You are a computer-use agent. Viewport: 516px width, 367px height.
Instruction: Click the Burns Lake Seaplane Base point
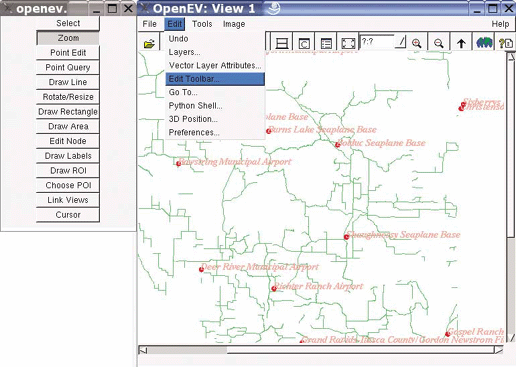(269, 131)
